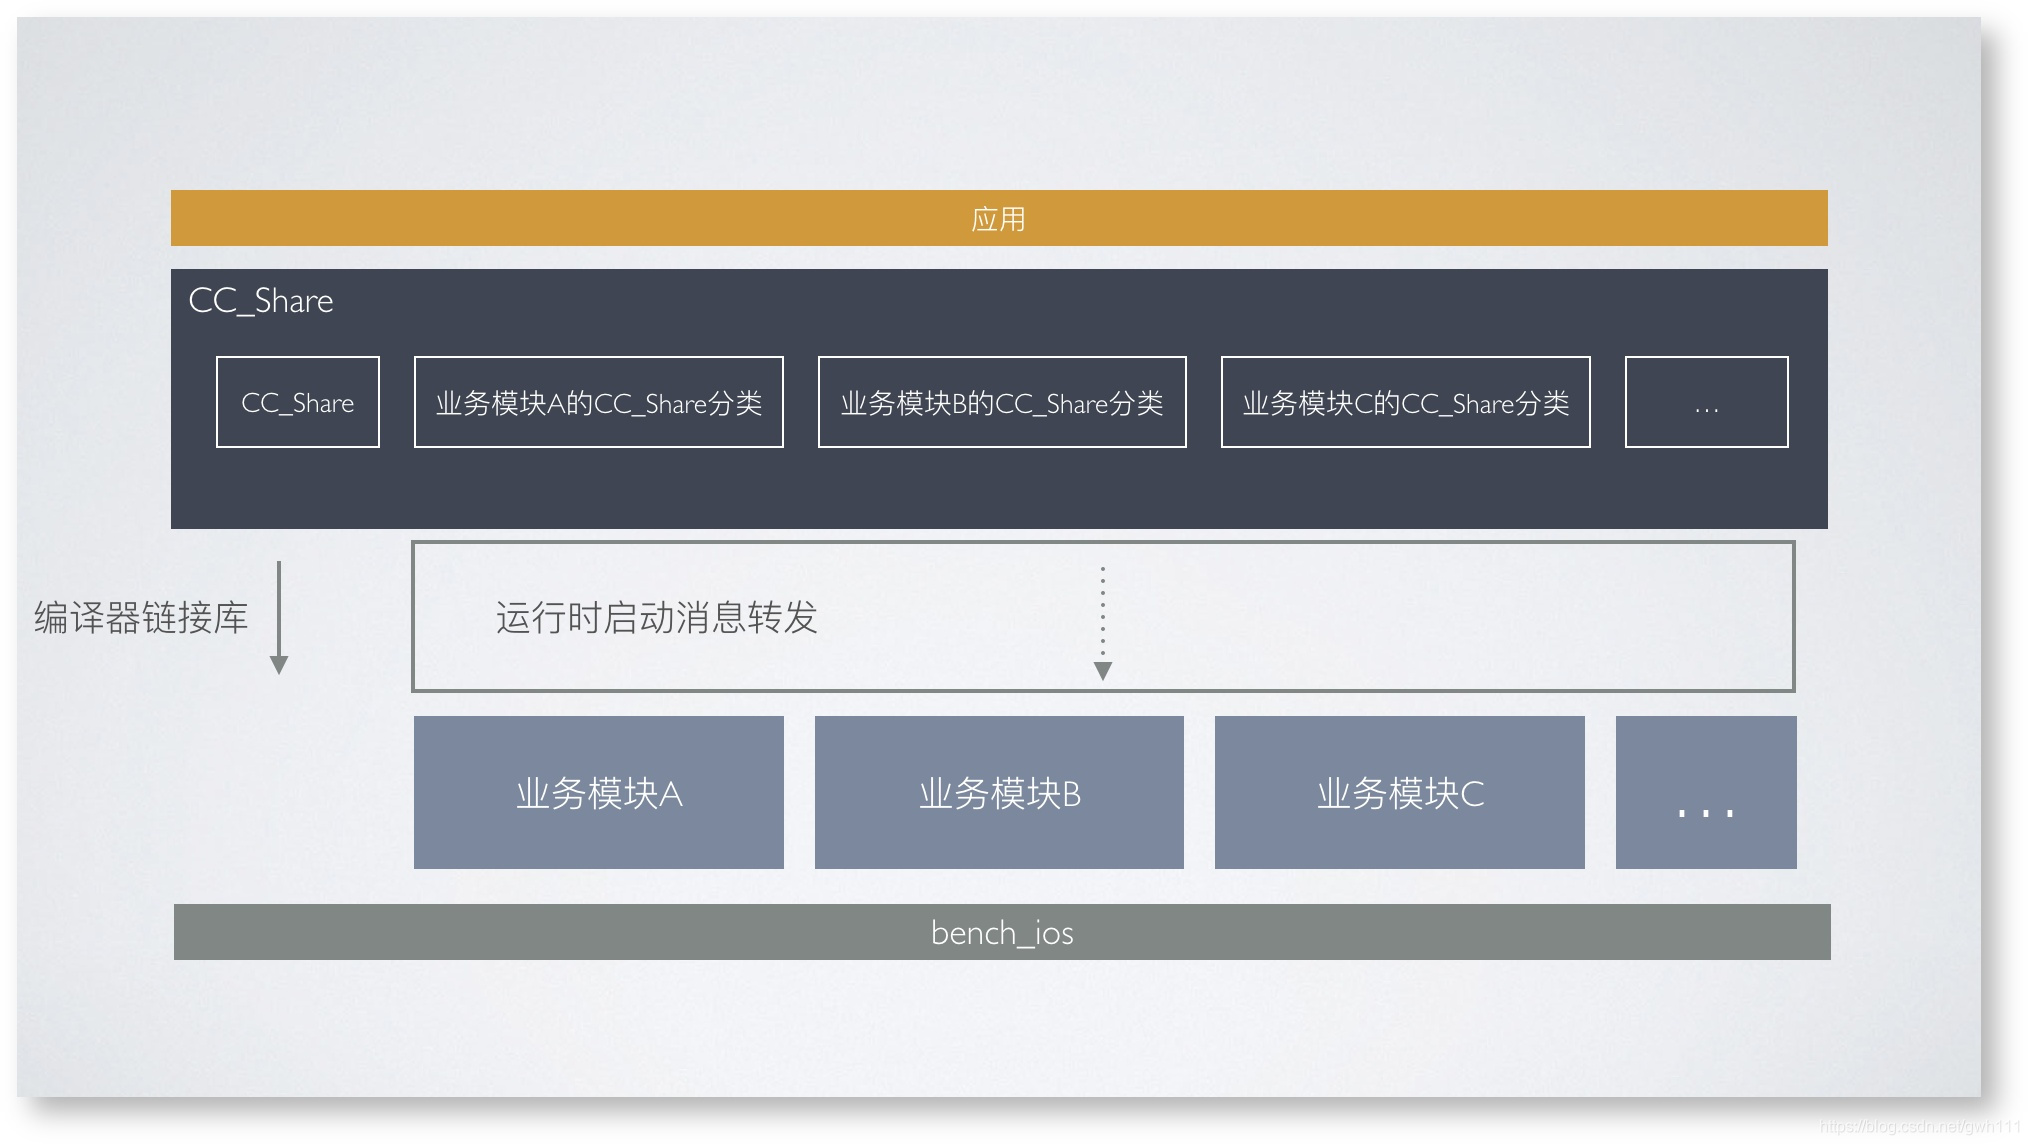The image size is (2029, 1145).
Task: Click the outlined ellipsis box in dark panel
Action: point(1706,402)
